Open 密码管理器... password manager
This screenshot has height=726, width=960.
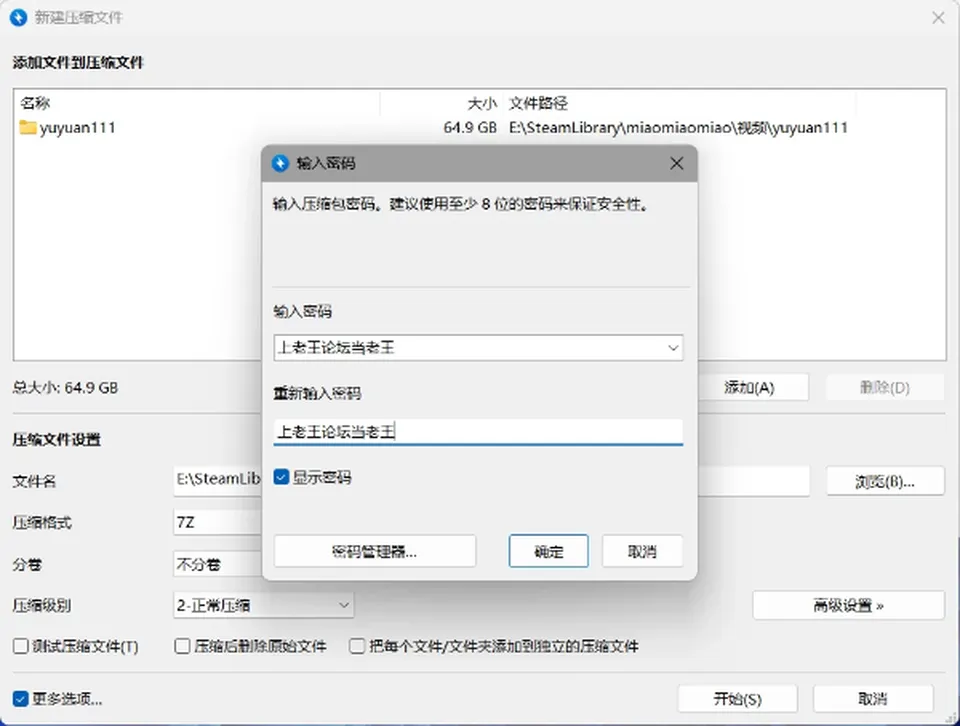tap(375, 551)
